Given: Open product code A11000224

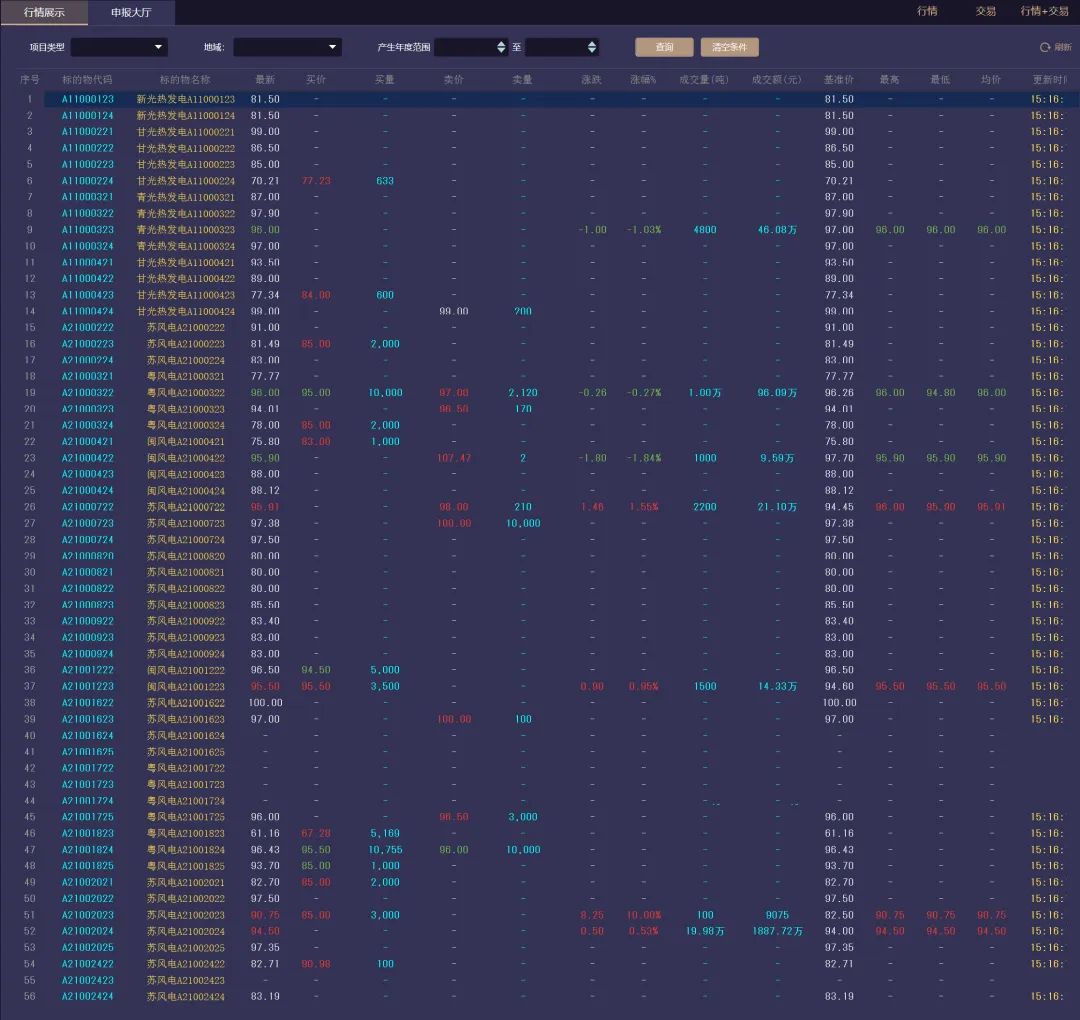Looking at the screenshot, I should pyautogui.click(x=87, y=180).
